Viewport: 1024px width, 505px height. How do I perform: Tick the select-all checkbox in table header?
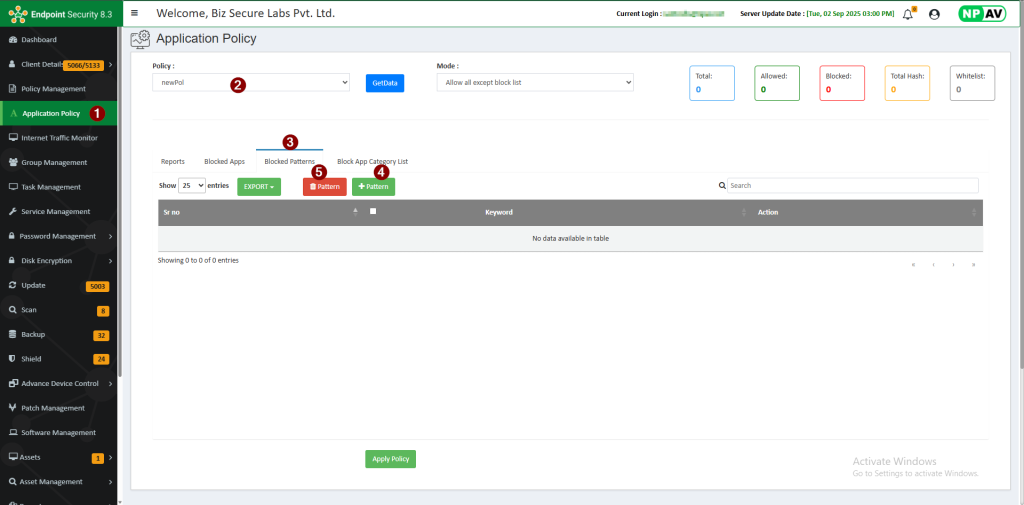click(373, 211)
